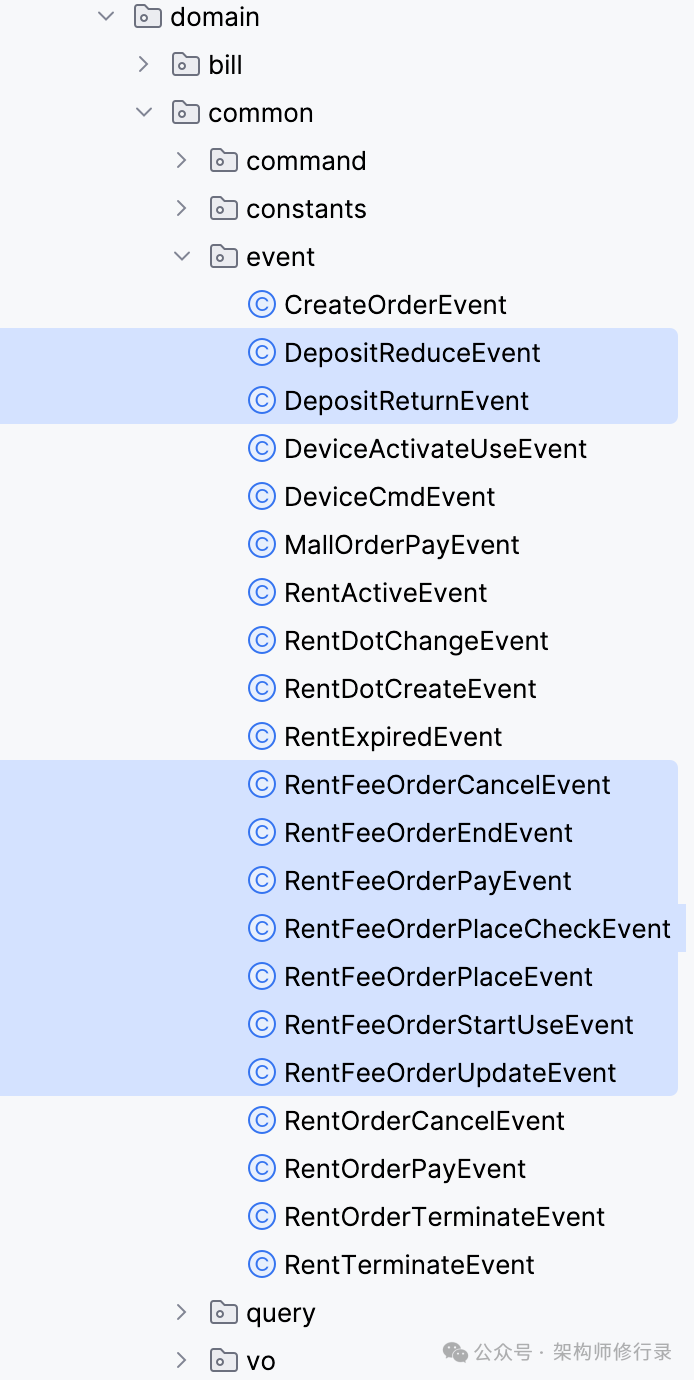694x1380 pixels.
Task: Select DepositReduceEvent class
Action: 412,353
